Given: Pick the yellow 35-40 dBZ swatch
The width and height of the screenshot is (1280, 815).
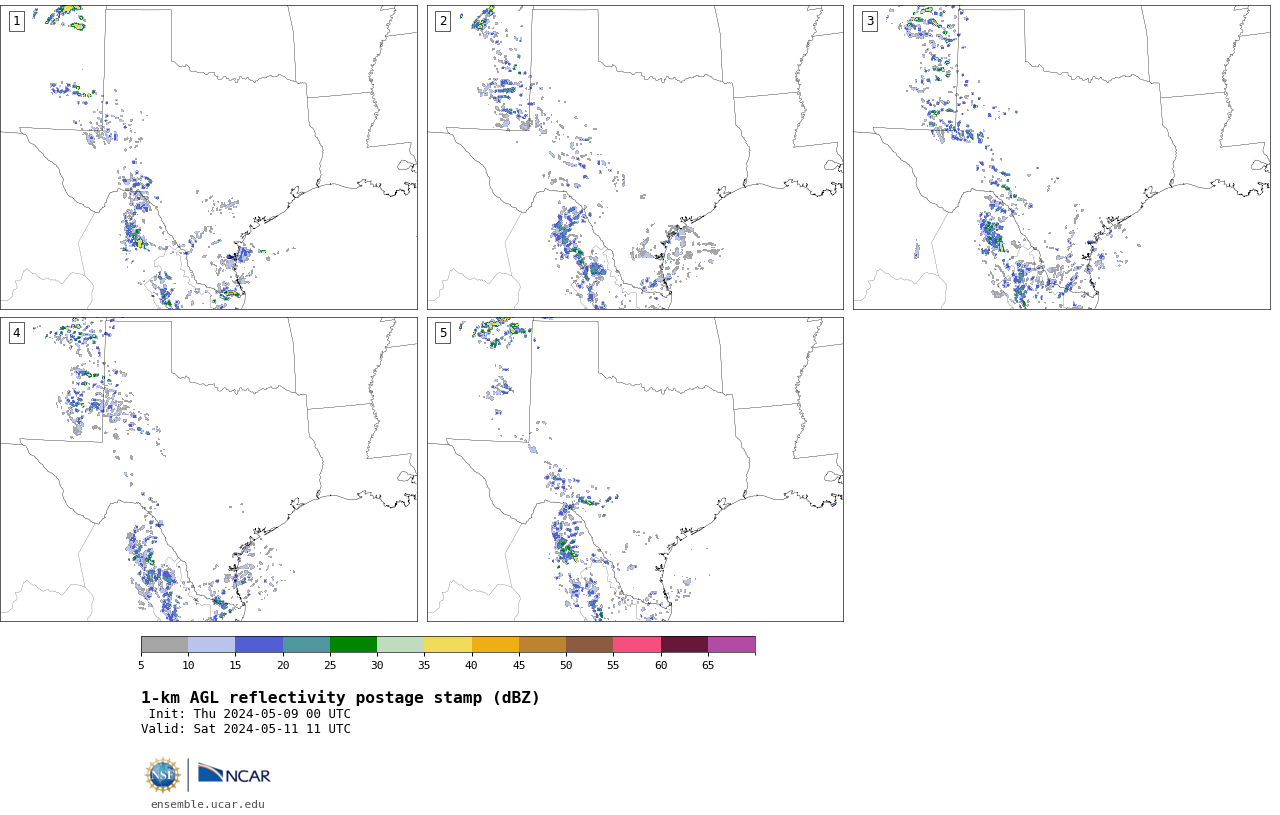Looking at the screenshot, I should pos(448,644).
